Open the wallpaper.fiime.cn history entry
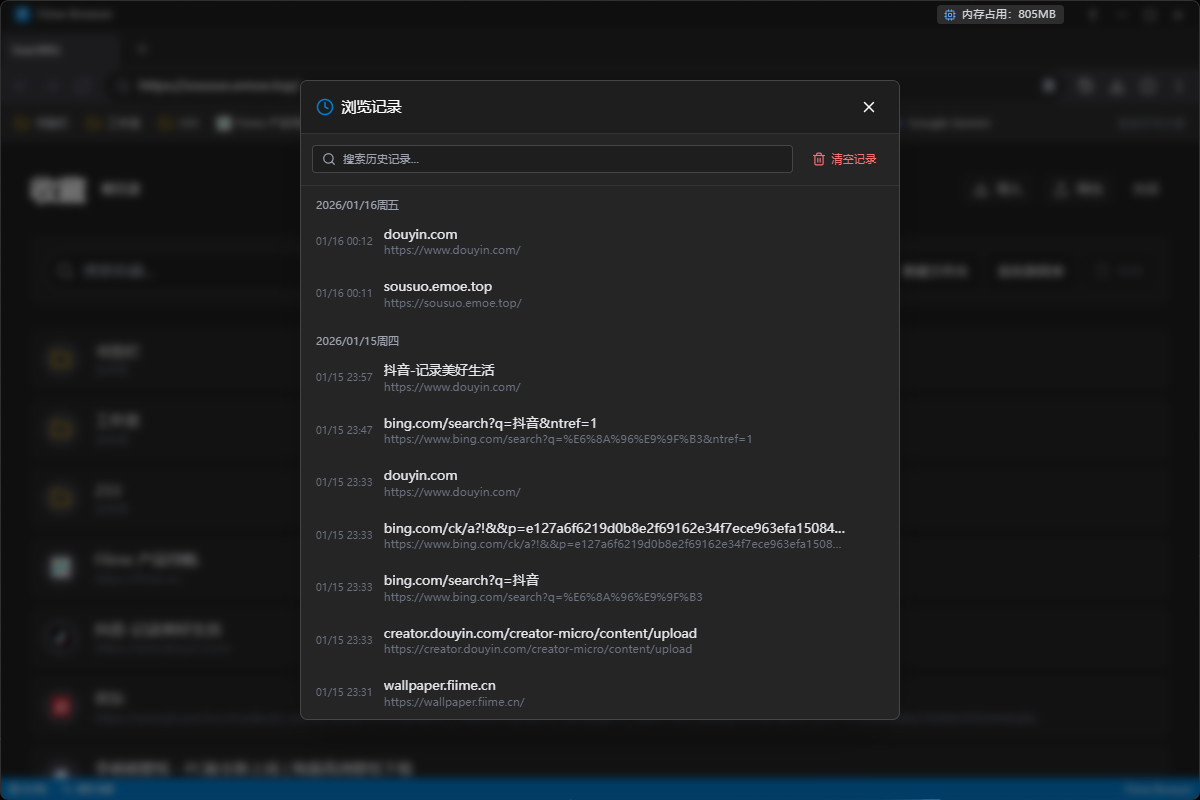Image resolution: width=1200 pixels, height=800 pixels. [x=600, y=692]
